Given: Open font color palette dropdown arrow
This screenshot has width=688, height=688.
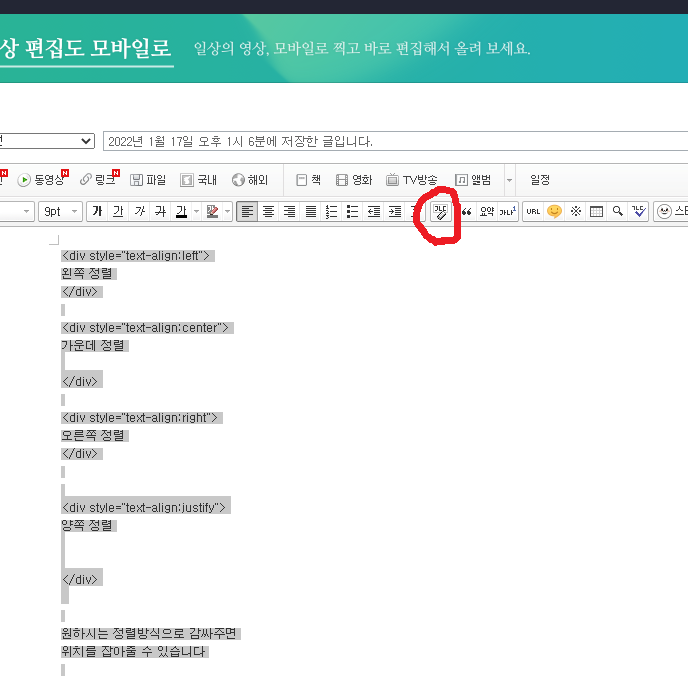Looking at the screenshot, I should pos(197,211).
